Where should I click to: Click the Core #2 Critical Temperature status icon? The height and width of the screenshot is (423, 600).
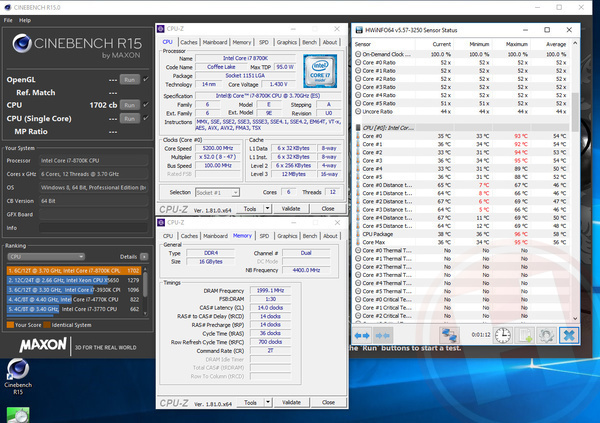click(358, 316)
